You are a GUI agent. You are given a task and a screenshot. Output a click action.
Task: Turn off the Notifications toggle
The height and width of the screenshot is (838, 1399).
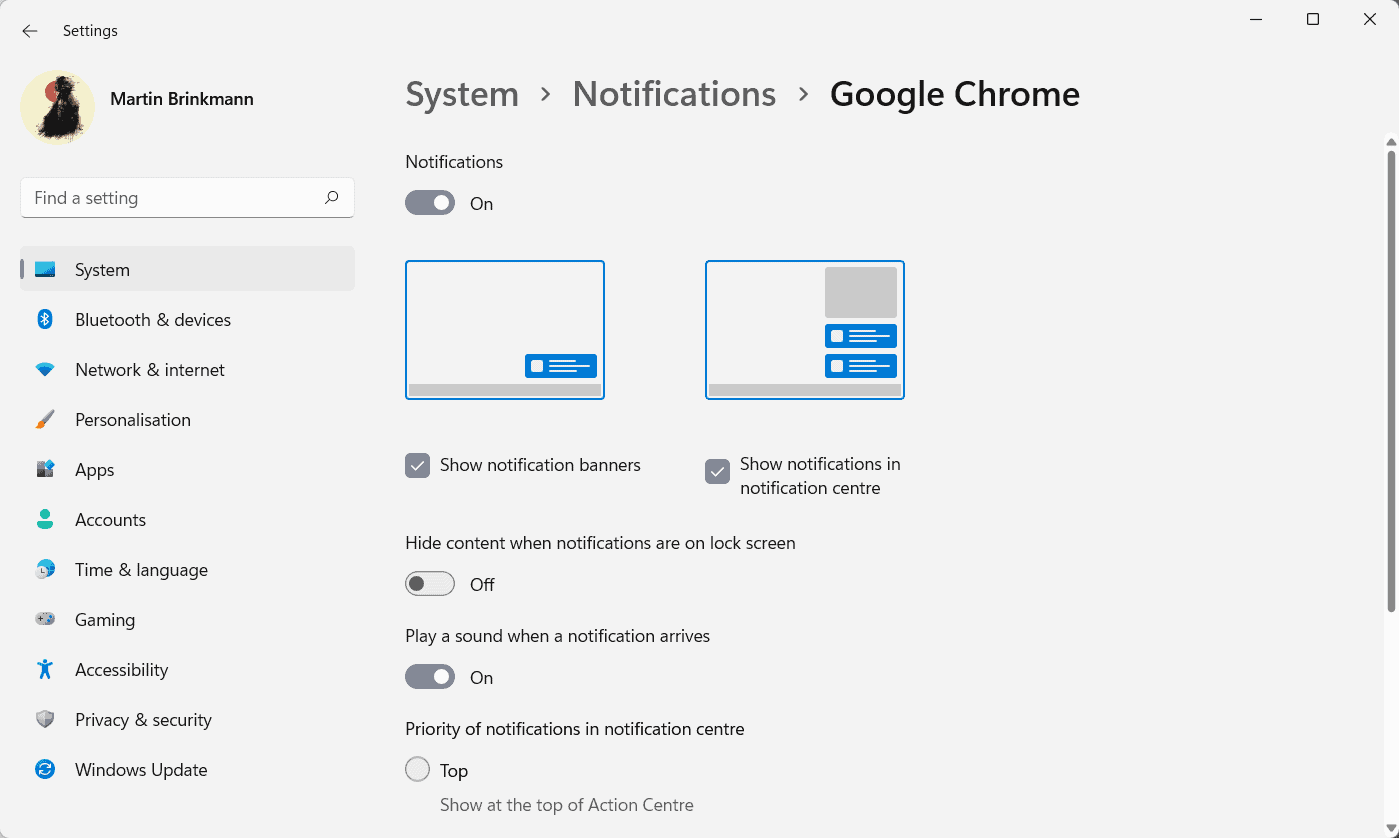click(429, 202)
